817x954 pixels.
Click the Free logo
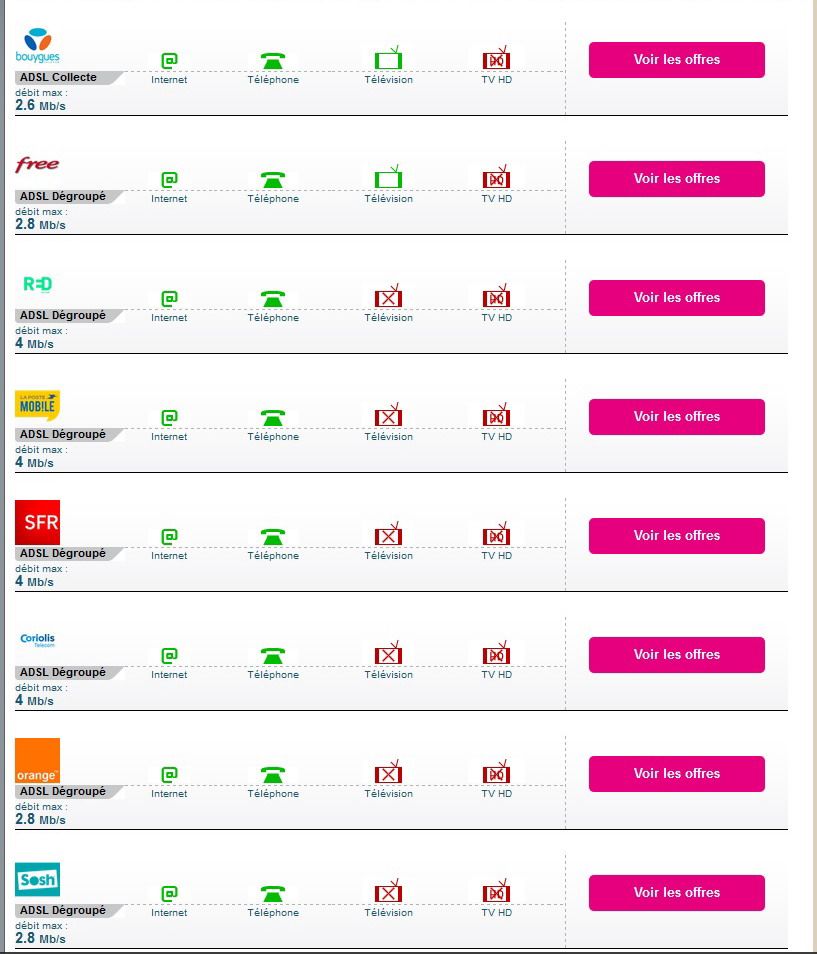click(38, 164)
